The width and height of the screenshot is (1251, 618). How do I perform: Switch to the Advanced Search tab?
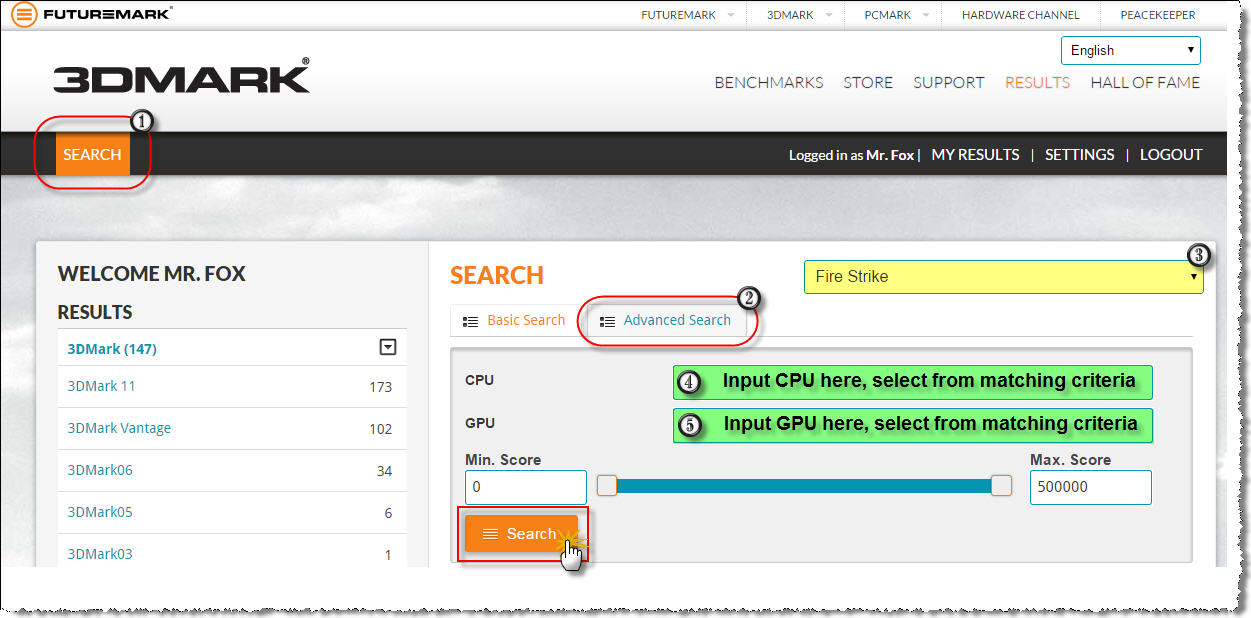[665, 321]
